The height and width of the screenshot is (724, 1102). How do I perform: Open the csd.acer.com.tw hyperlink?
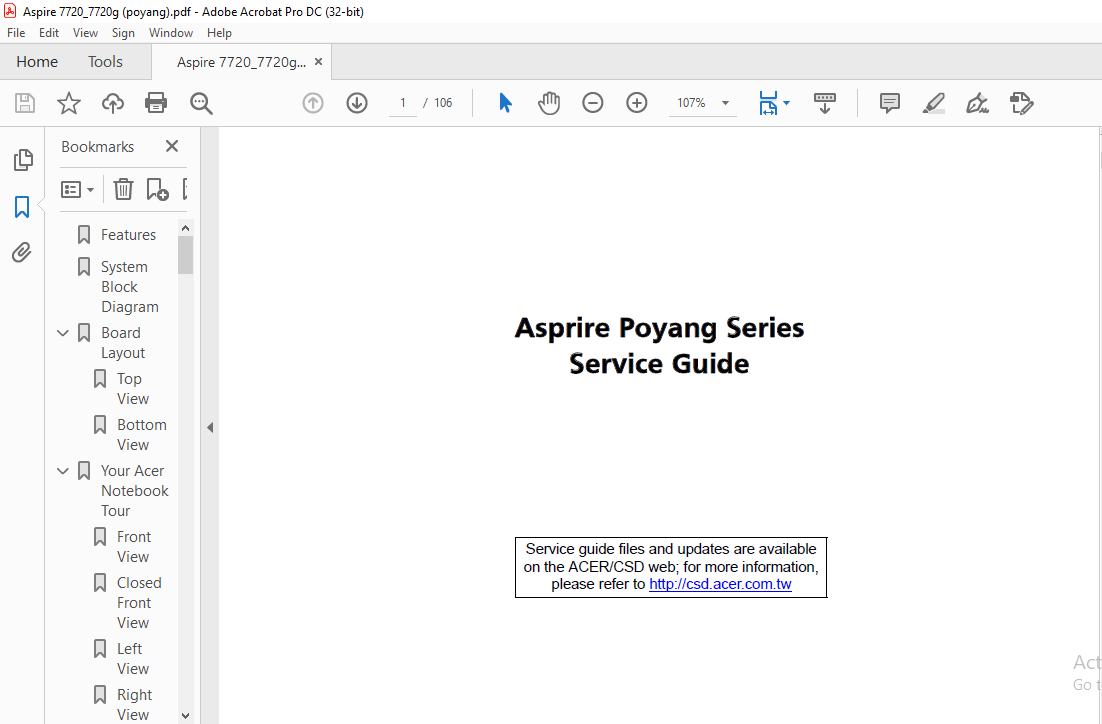pyautogui.click(x=720, y=584)
